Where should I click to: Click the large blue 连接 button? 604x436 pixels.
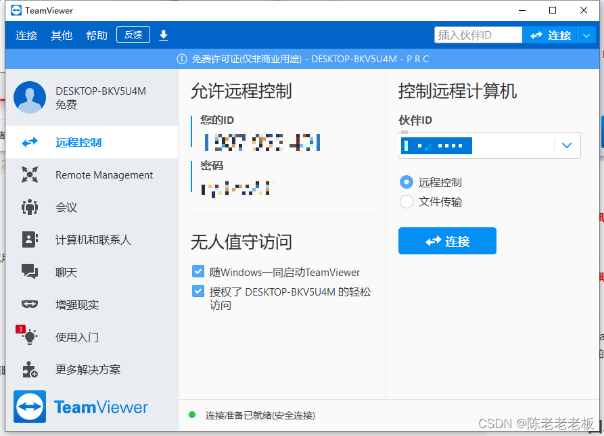pos(447,241)
